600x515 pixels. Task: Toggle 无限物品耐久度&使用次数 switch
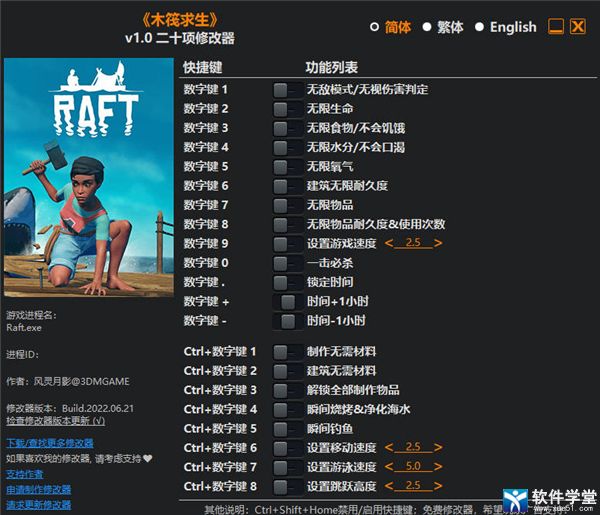287,225
